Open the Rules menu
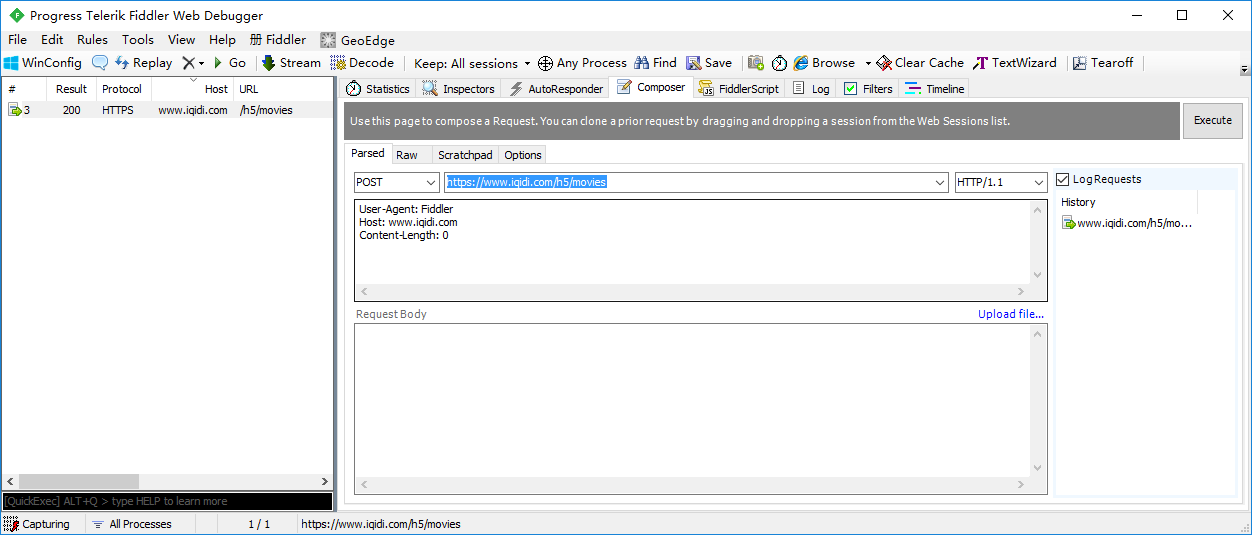Image resolution: width=1252 pixels, height=535 pixels. click(92, 40)
